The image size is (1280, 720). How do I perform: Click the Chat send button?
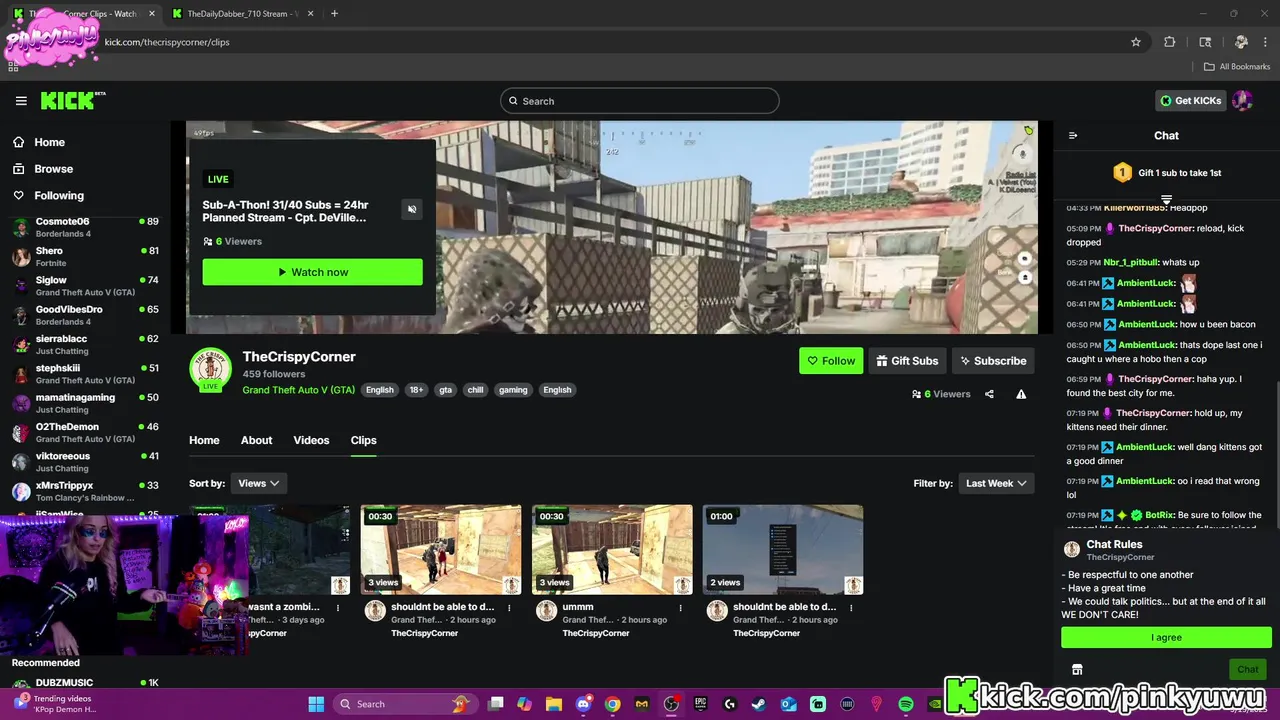point(1247,670)
